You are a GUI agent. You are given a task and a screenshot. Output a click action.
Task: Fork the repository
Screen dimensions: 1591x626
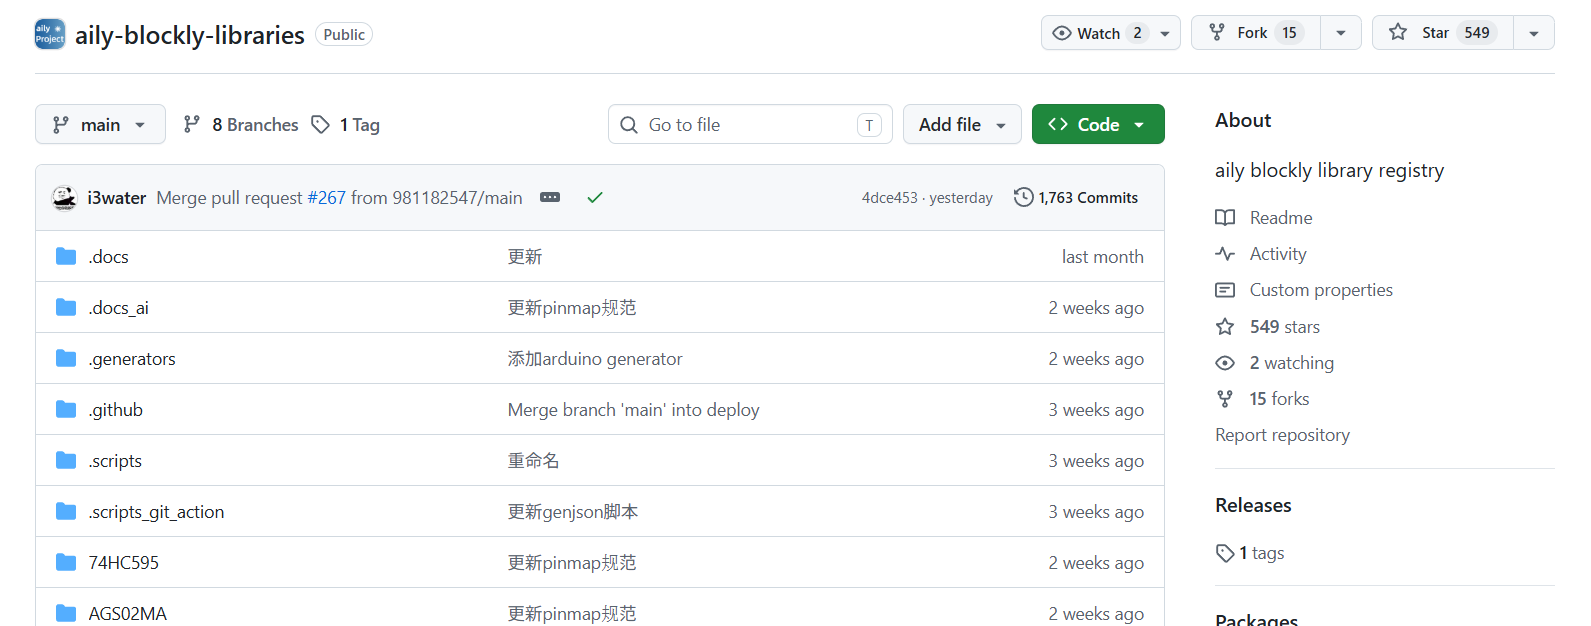point(1255,33)
